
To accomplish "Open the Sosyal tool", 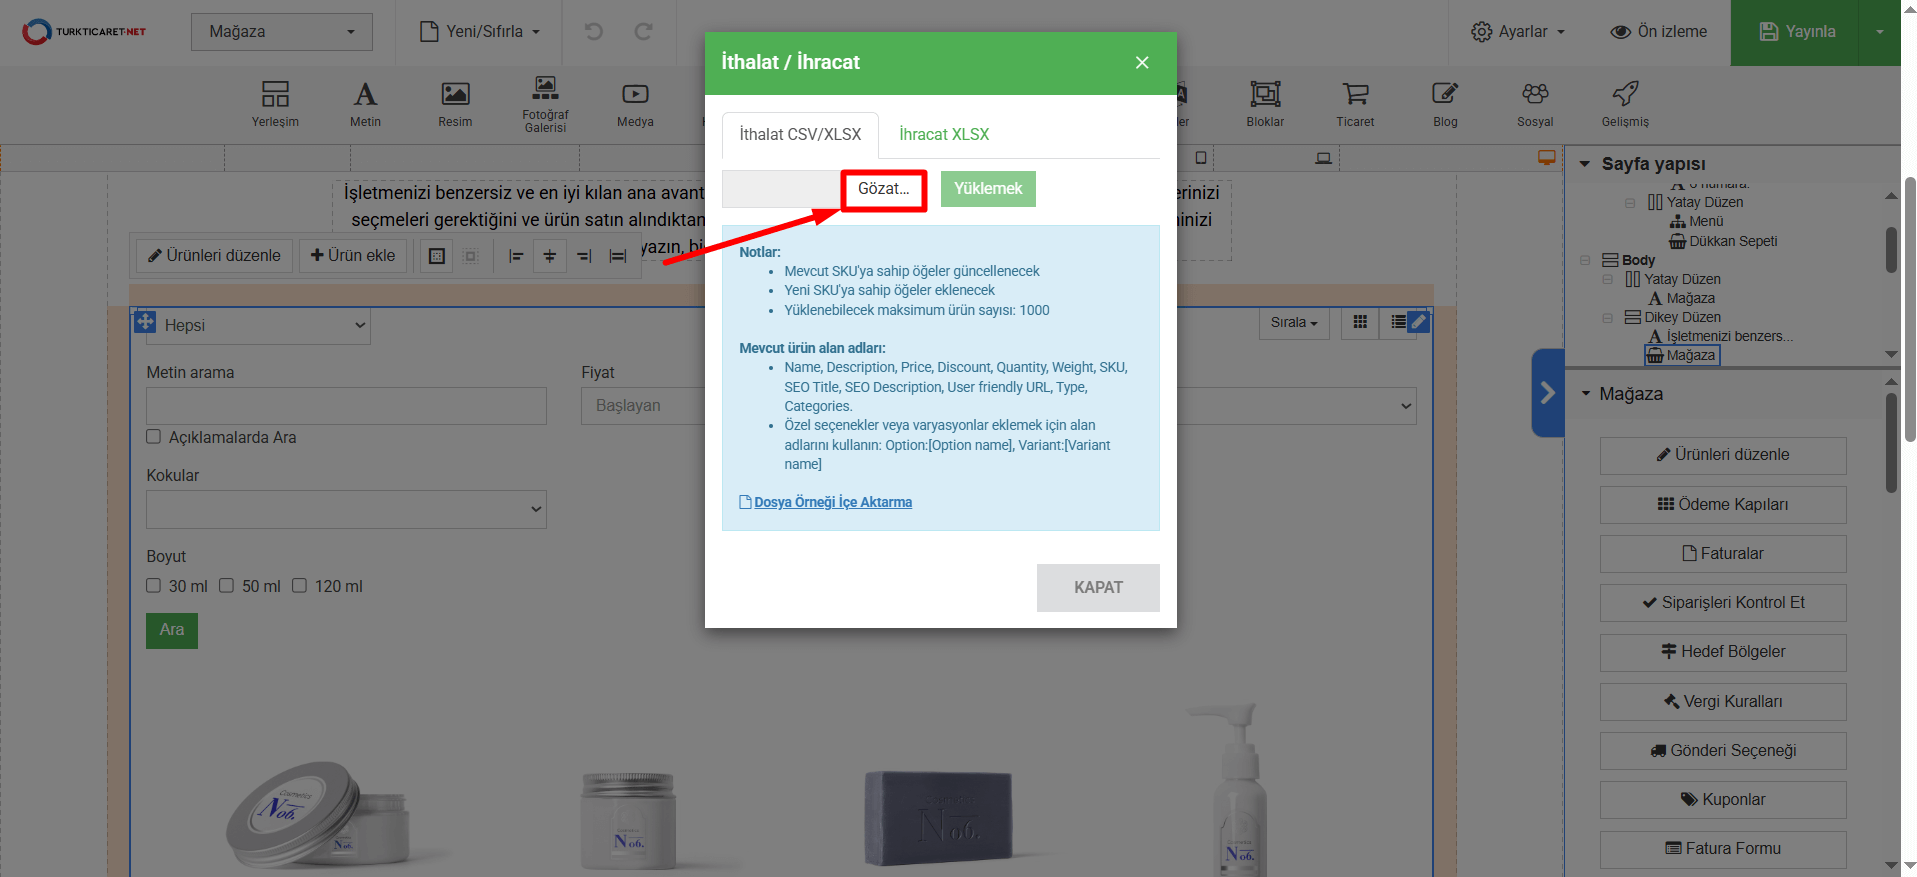I will tap(1535, 104).
